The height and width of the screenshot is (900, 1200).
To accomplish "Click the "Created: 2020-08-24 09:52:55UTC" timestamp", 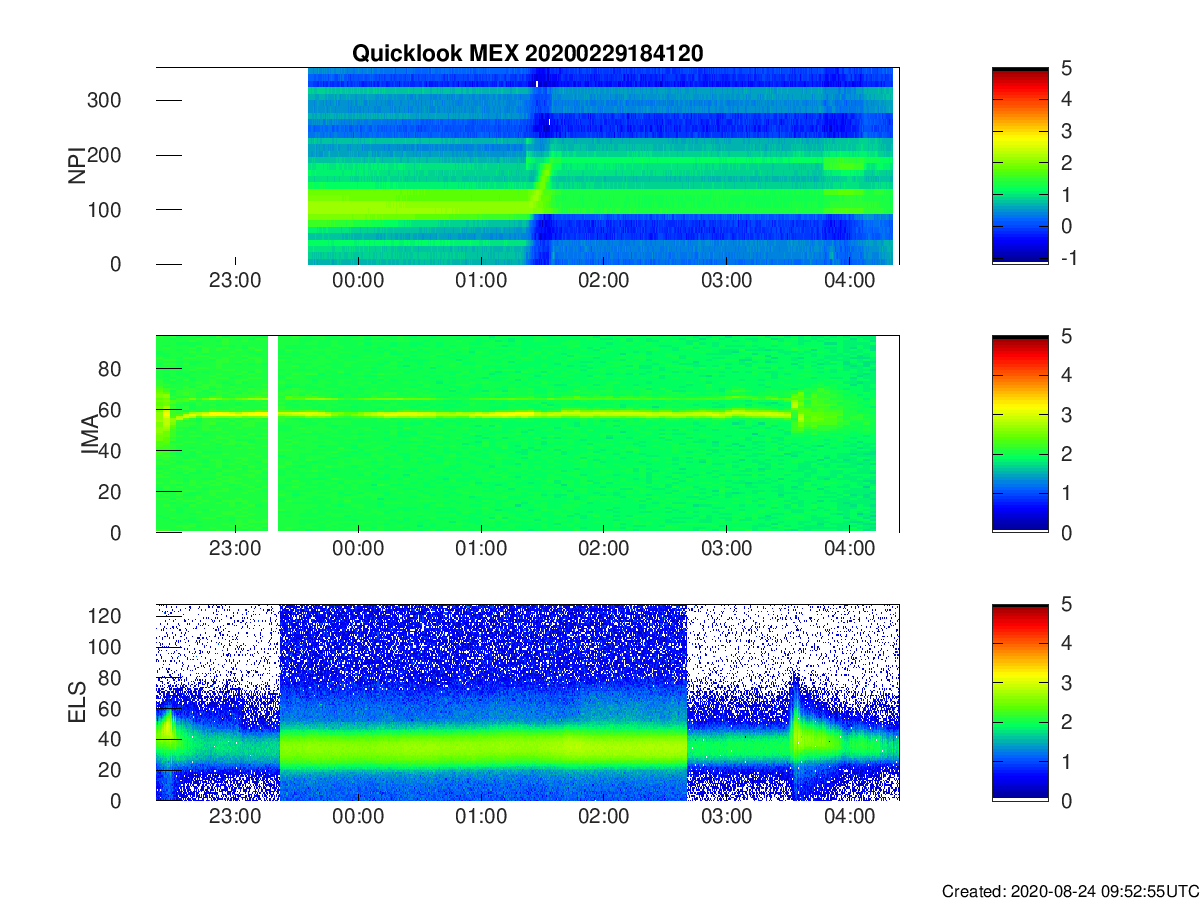I will pyautogui.click(x=1070, y=891).
